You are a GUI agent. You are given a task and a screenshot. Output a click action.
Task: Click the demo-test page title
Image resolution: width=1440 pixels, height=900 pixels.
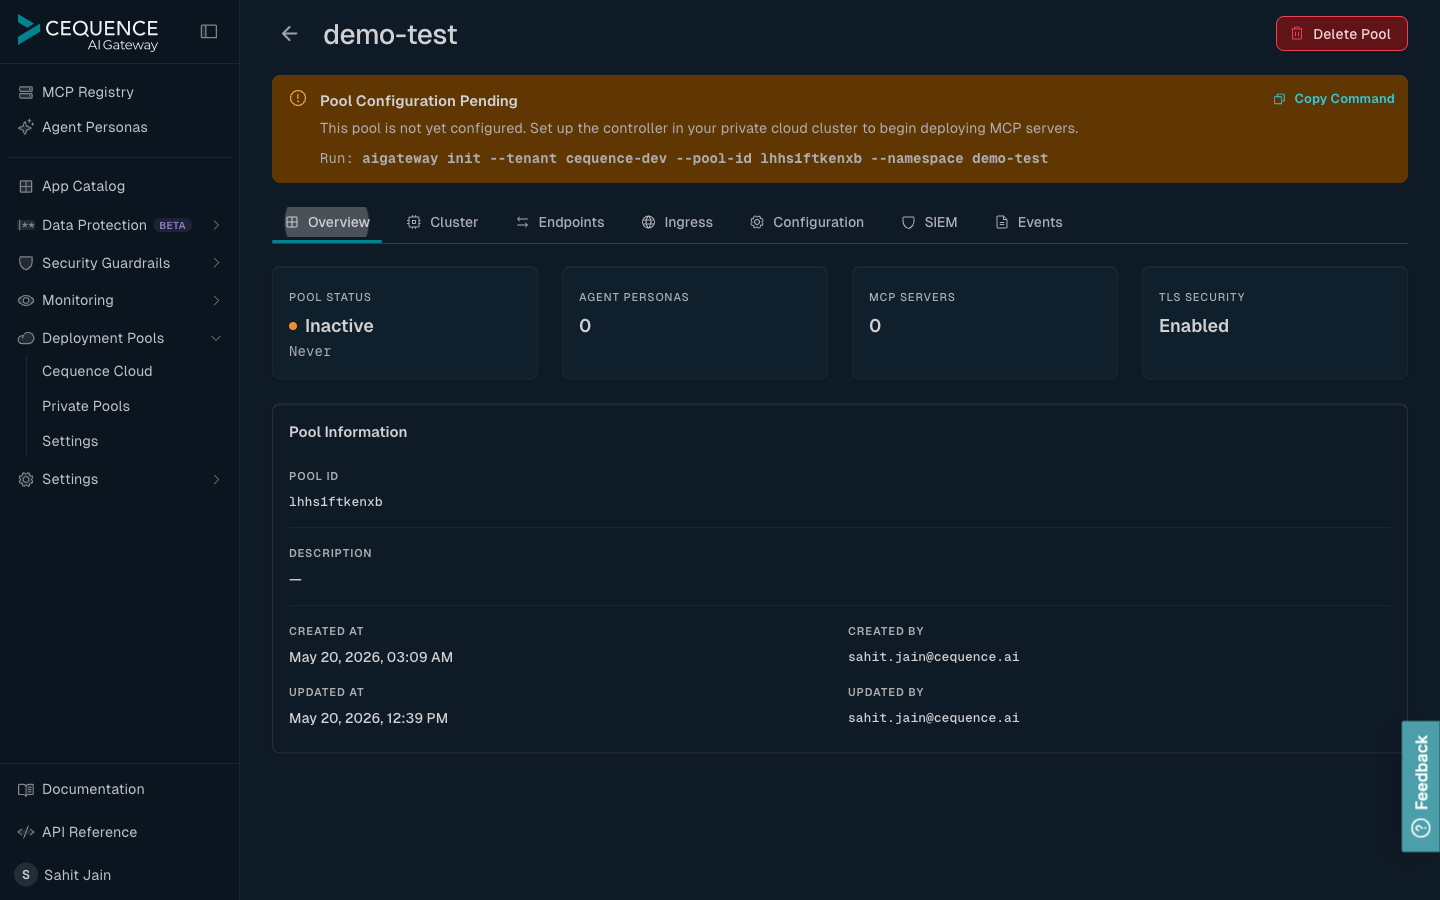pos(390,34)
